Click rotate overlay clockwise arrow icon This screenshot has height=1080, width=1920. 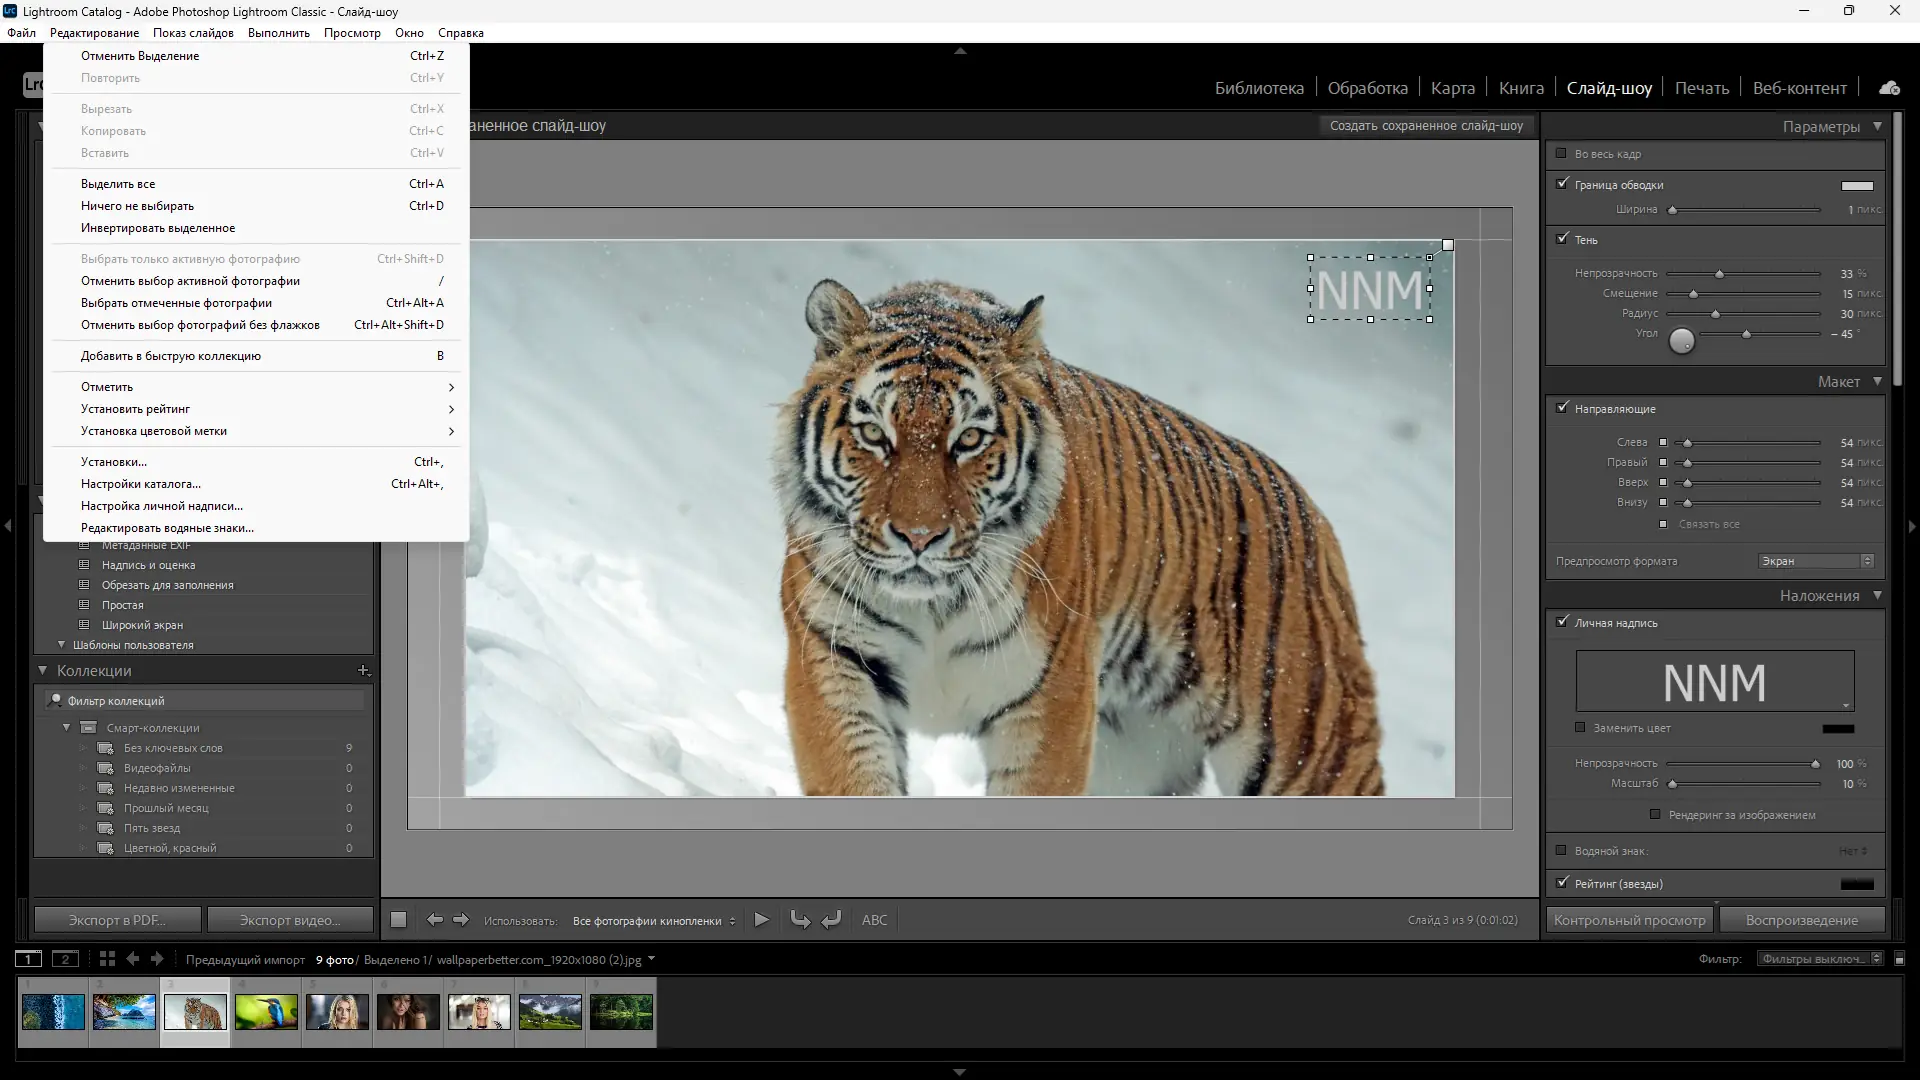831,920
